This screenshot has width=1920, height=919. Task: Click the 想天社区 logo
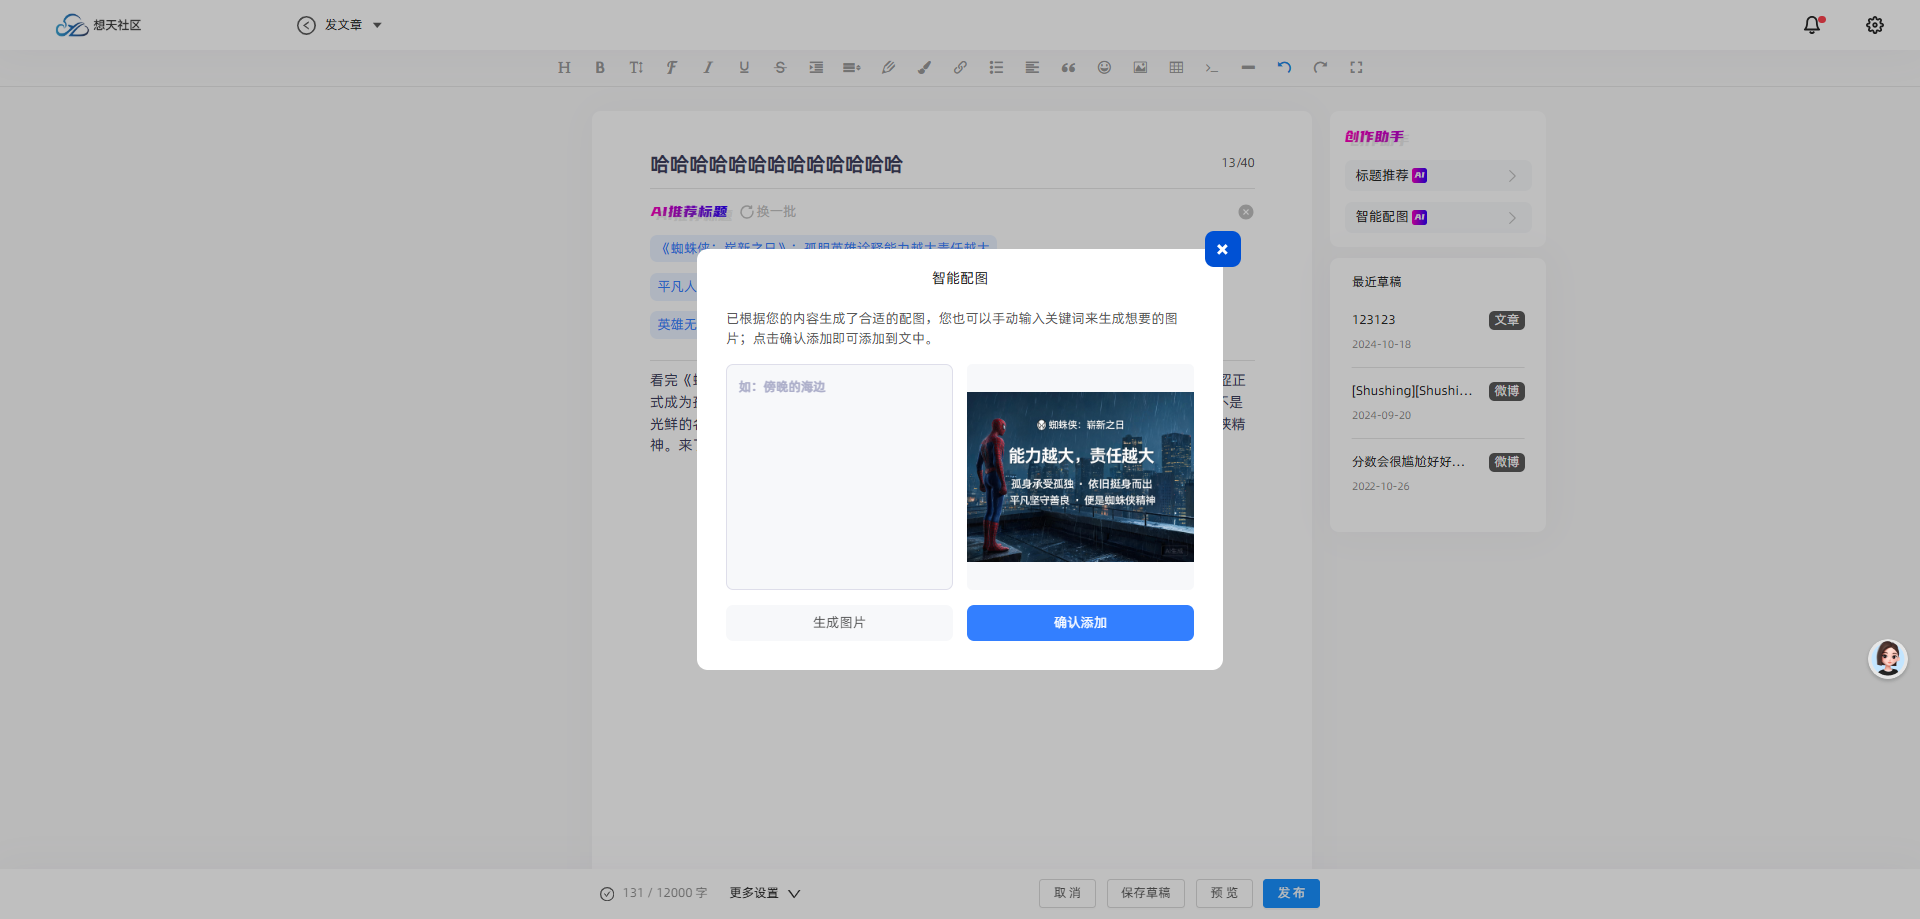(98, 25)
